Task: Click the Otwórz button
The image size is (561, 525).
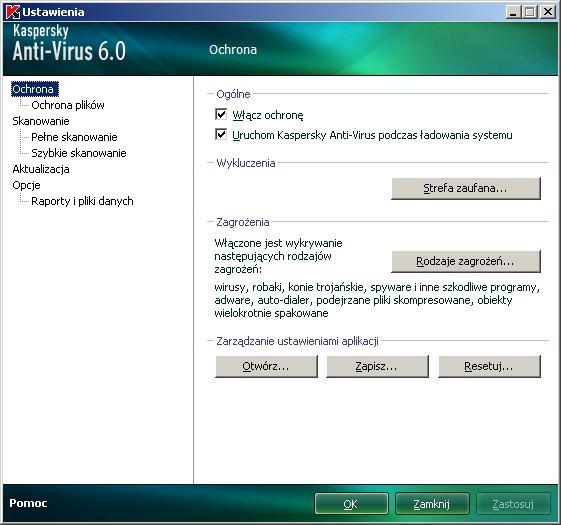Action: (x=266, y=366)
